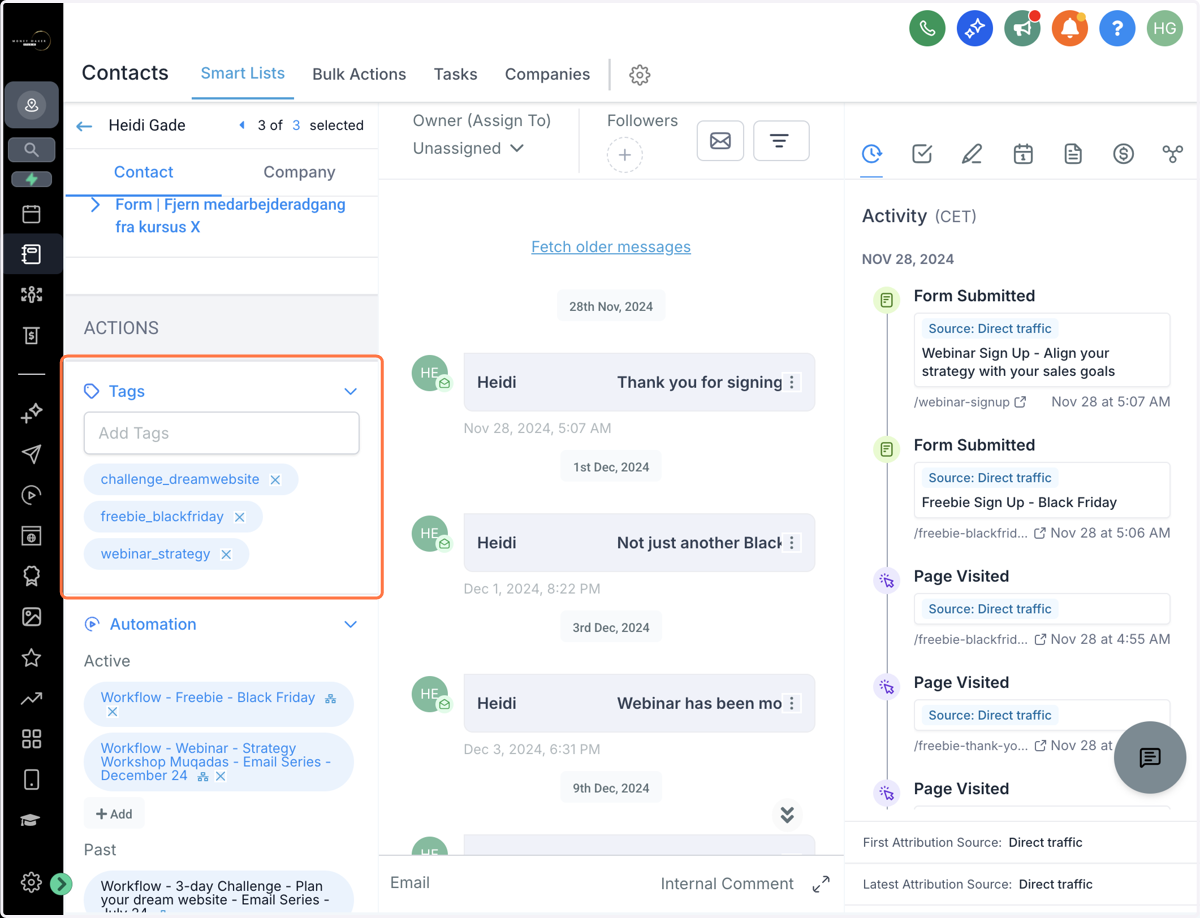
Task: Remove the webinar_strategy tag
Action: (x=226, y=554)
